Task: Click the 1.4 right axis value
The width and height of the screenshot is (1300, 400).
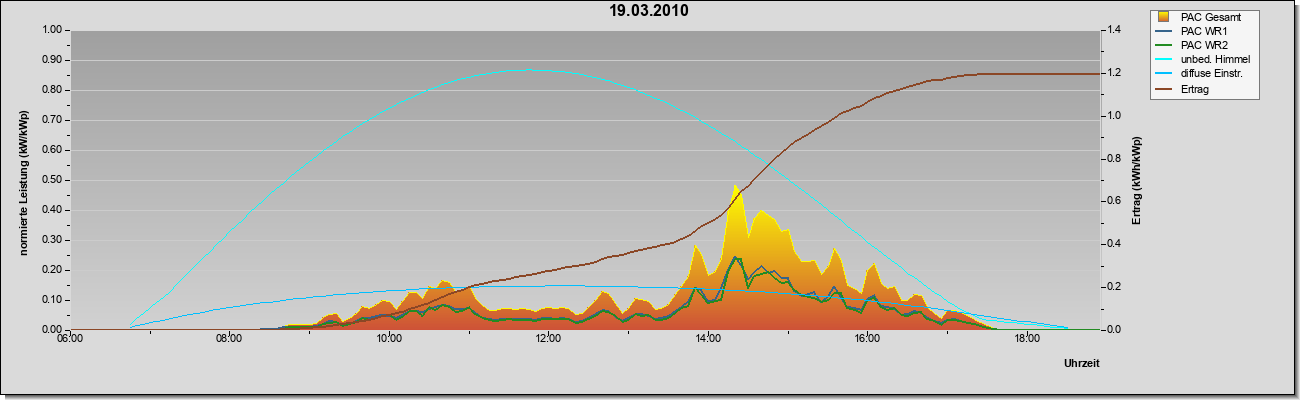Action: pos(1113,30)
